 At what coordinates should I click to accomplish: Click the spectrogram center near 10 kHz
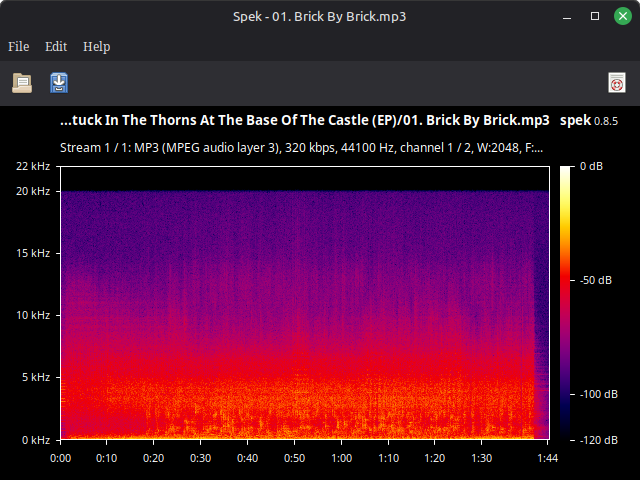pos(304,315)
